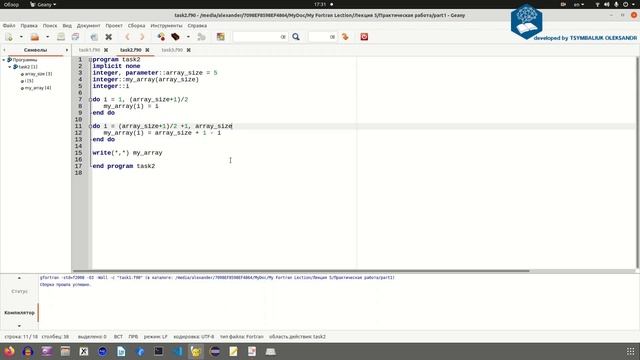Click the 'Сборка прошла успешно' compiler message
This screenshot has width=640, height=360.
tap(66, 284)
